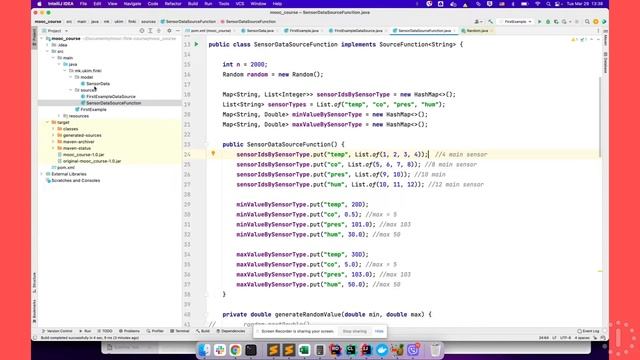This screenshot has width=640, height=360.
Task: Collapse all items in Project tree
Action: coord(159,31)
